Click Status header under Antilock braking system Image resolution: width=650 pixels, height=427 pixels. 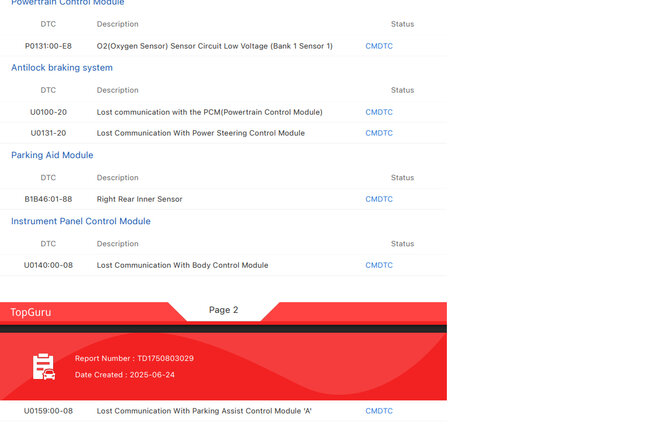tap(403, 90)
